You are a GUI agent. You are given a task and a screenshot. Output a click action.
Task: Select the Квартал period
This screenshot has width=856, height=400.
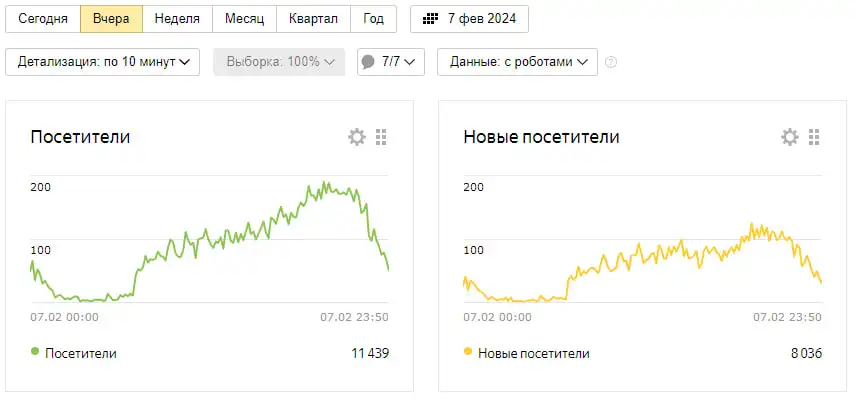tap(313, 19)
